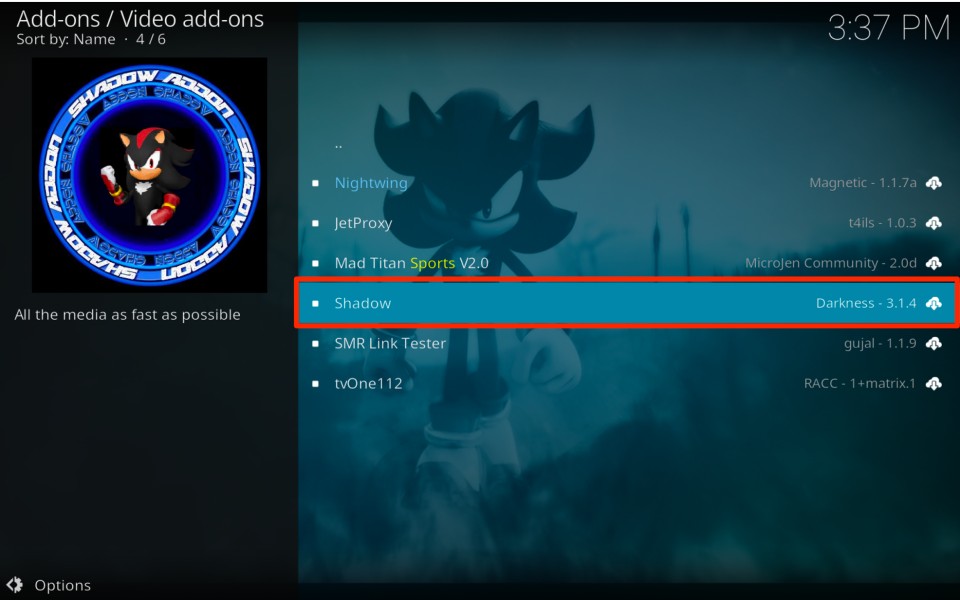The width and height of the screenshot is (960, 600).
Task: Click the bullet icon beside Shadow
Action: (315, 303)
